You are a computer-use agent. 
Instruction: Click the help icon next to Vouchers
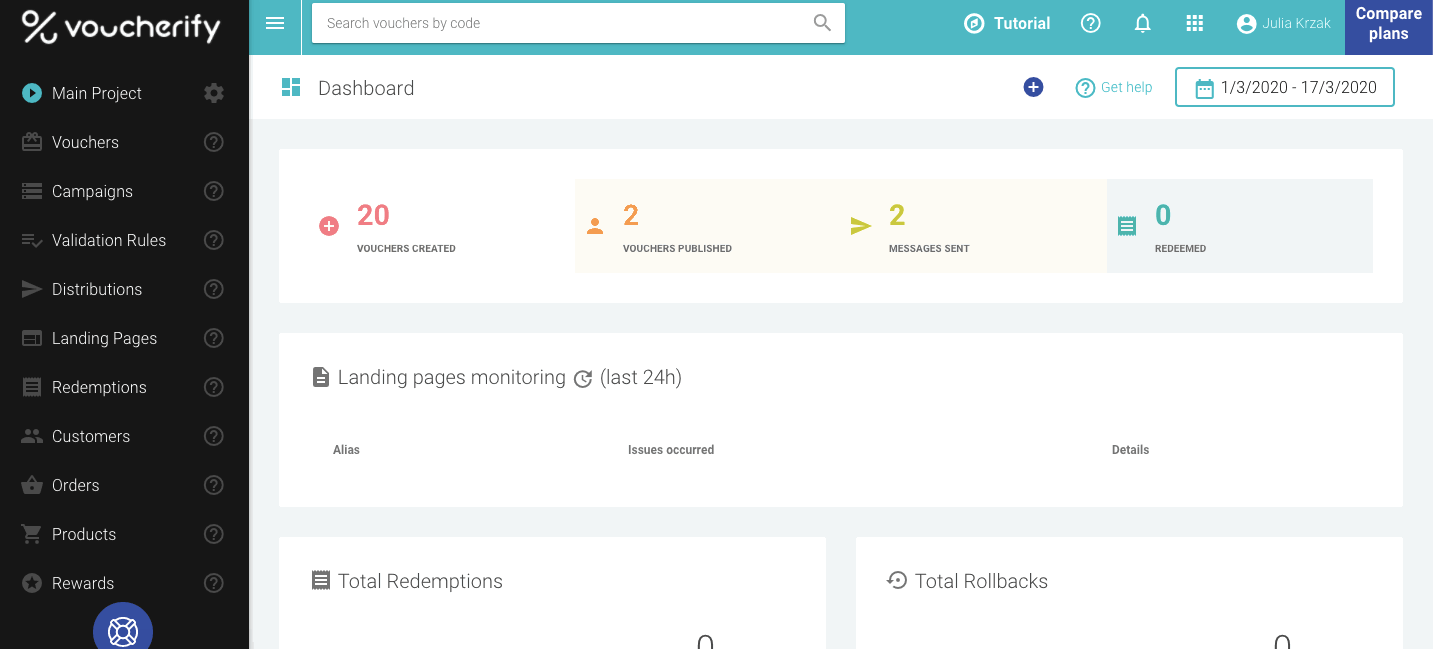[x=213, y=142]
